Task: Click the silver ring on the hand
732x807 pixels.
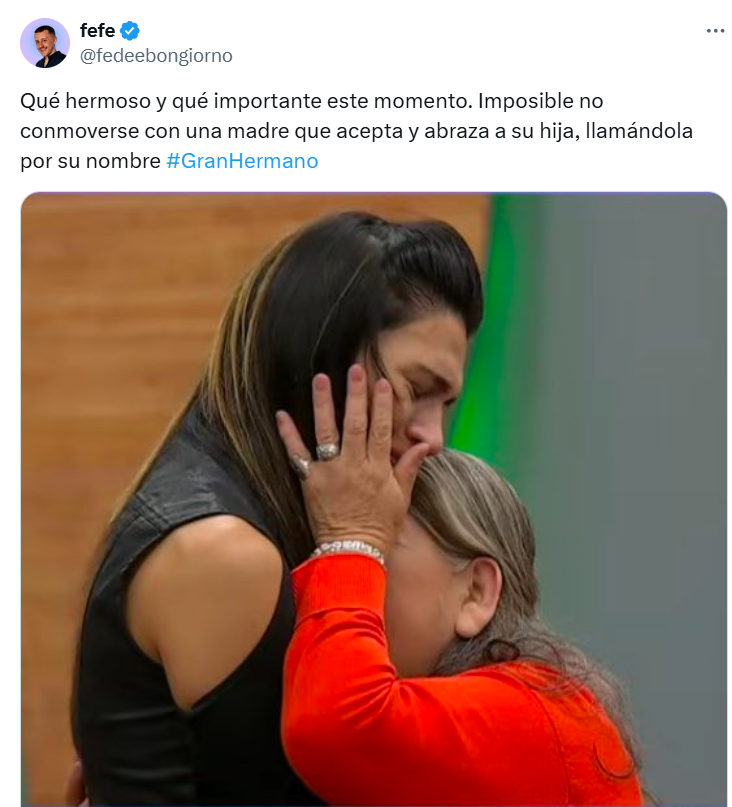Action: tap(327, 450)
